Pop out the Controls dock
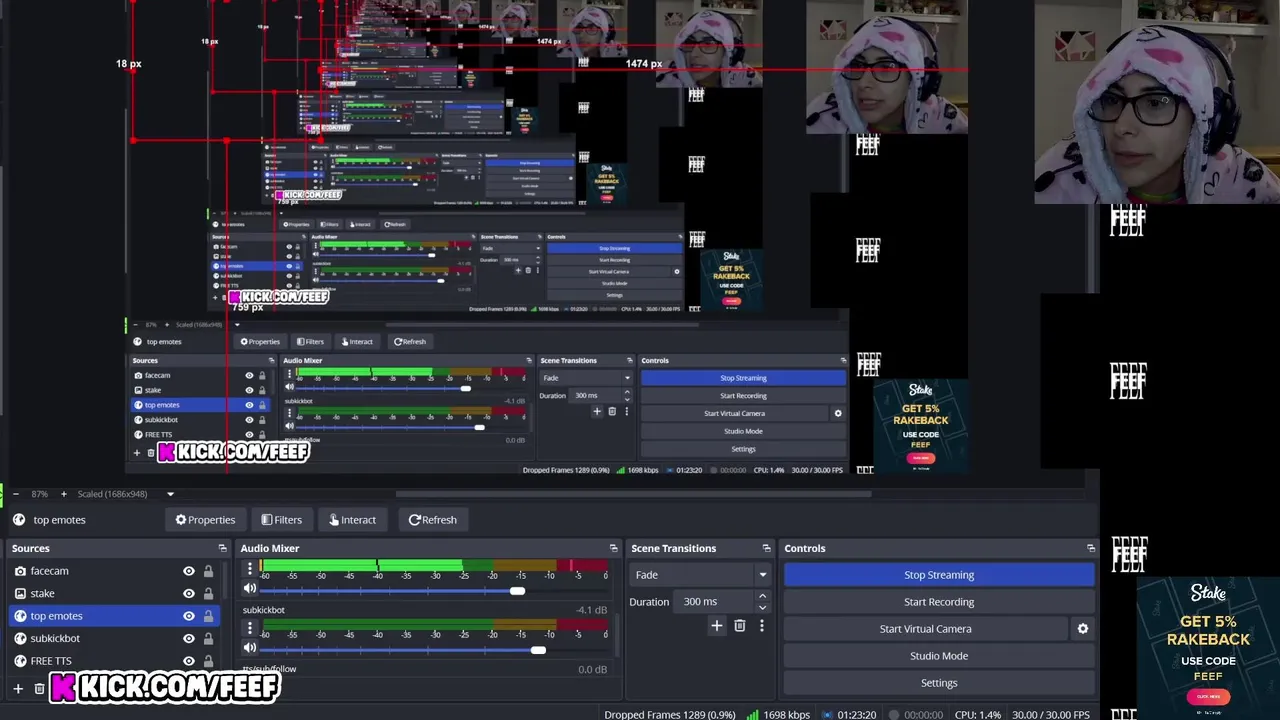The height and width of the screenshot is (720, 1280). (1090, 548)
